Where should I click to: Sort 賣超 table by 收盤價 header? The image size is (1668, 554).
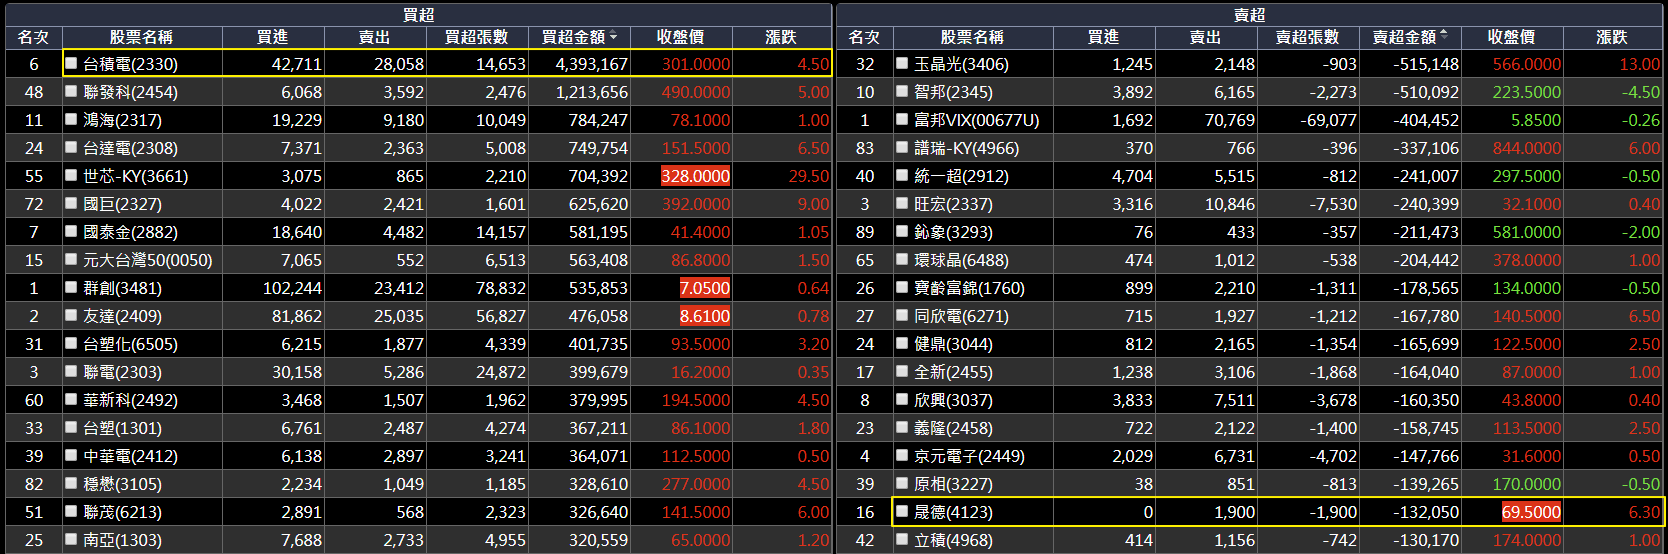tap(1511, 37)
